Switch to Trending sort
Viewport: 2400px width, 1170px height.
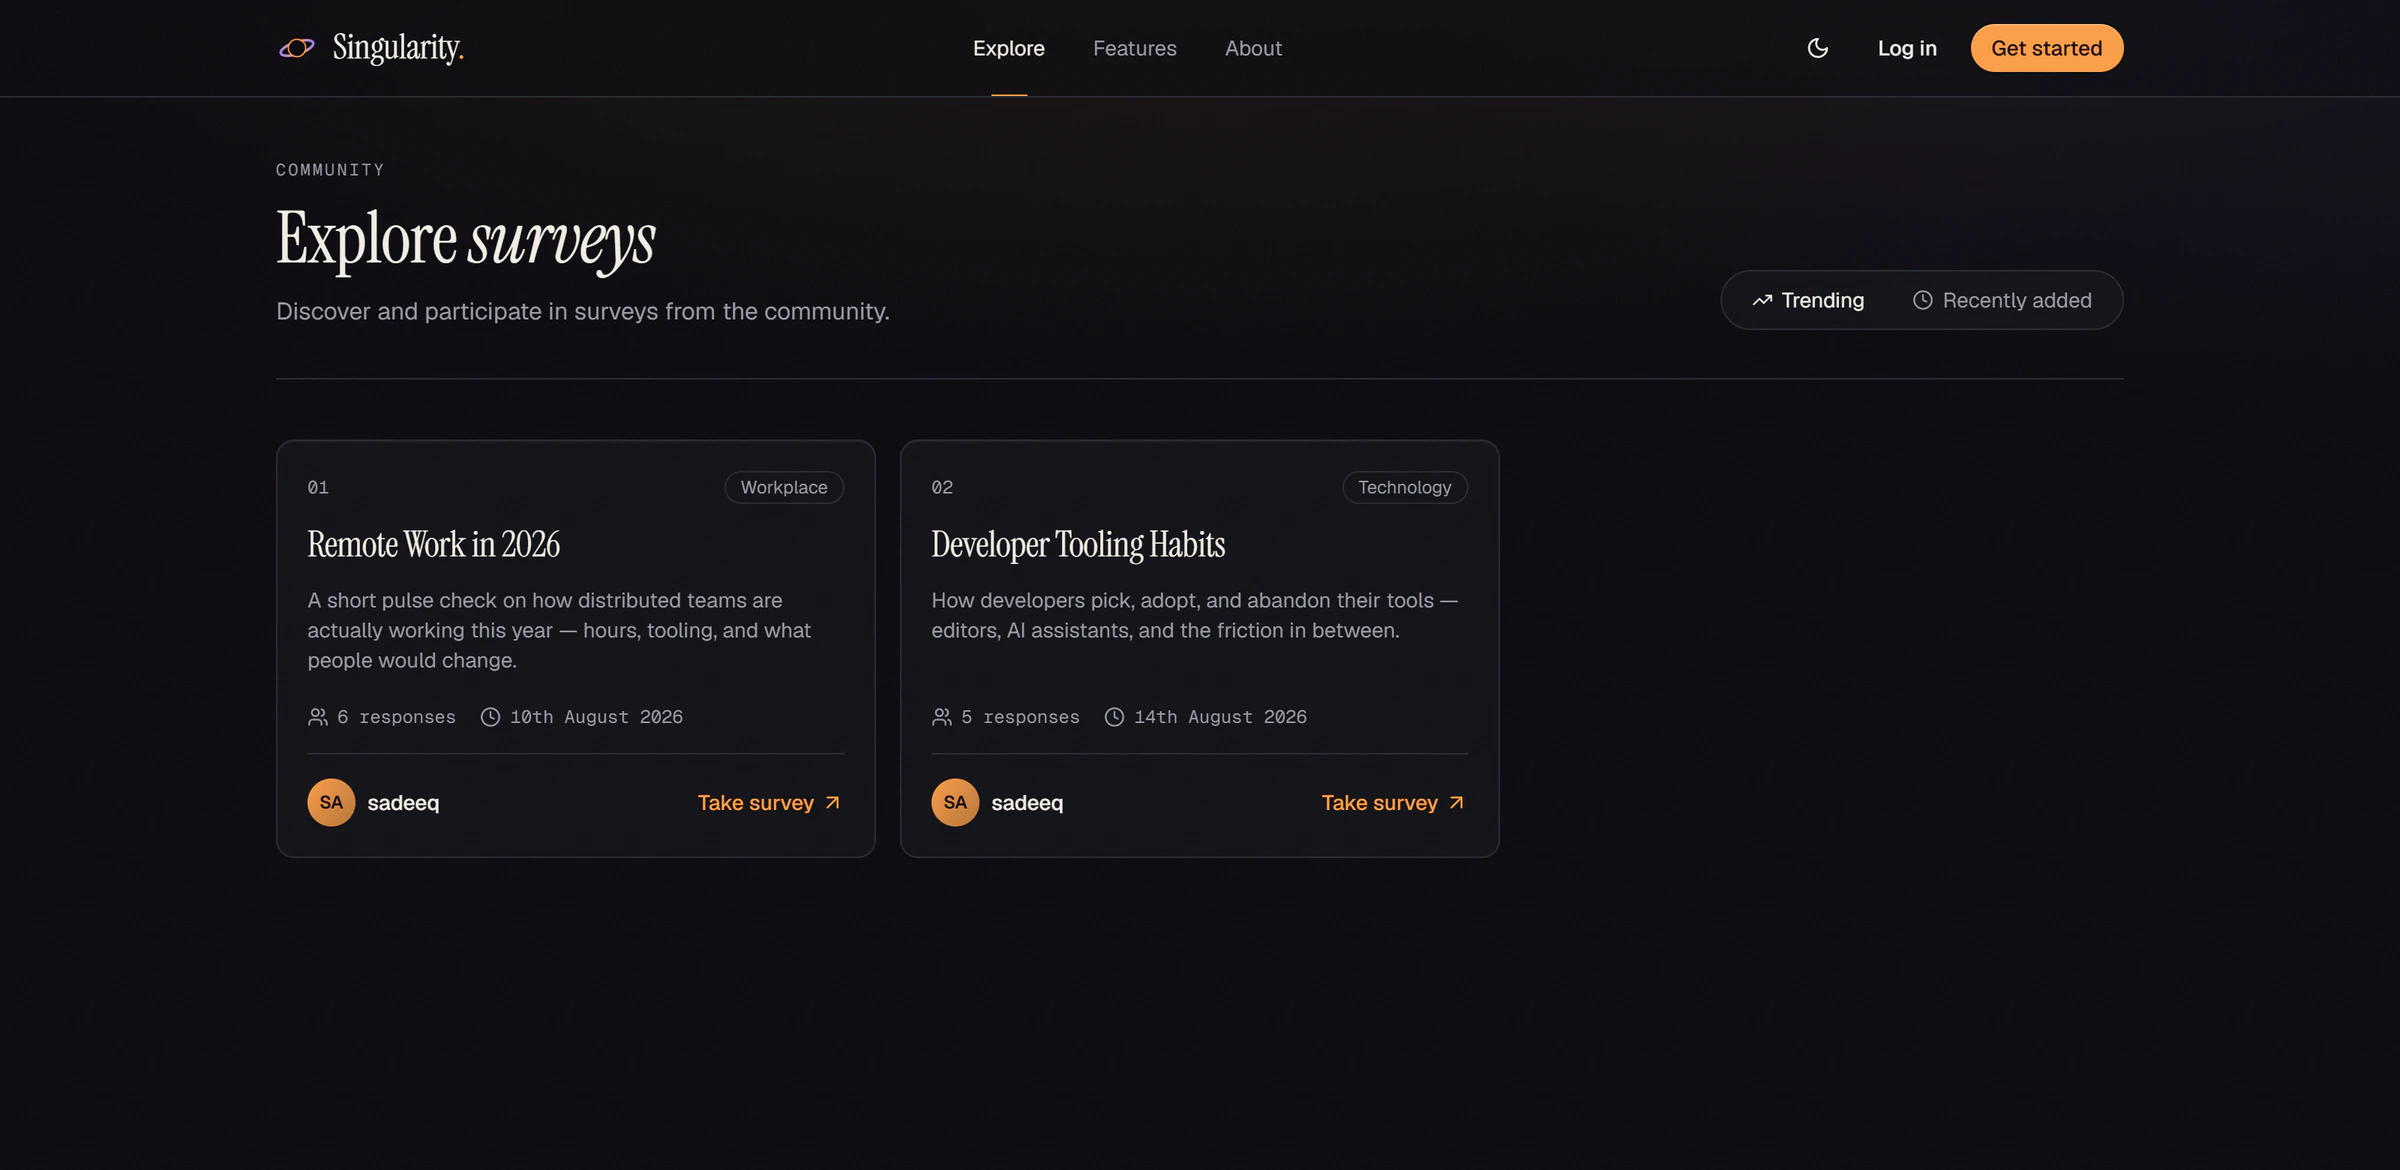pyautogui.click(x=1808, y=300)
